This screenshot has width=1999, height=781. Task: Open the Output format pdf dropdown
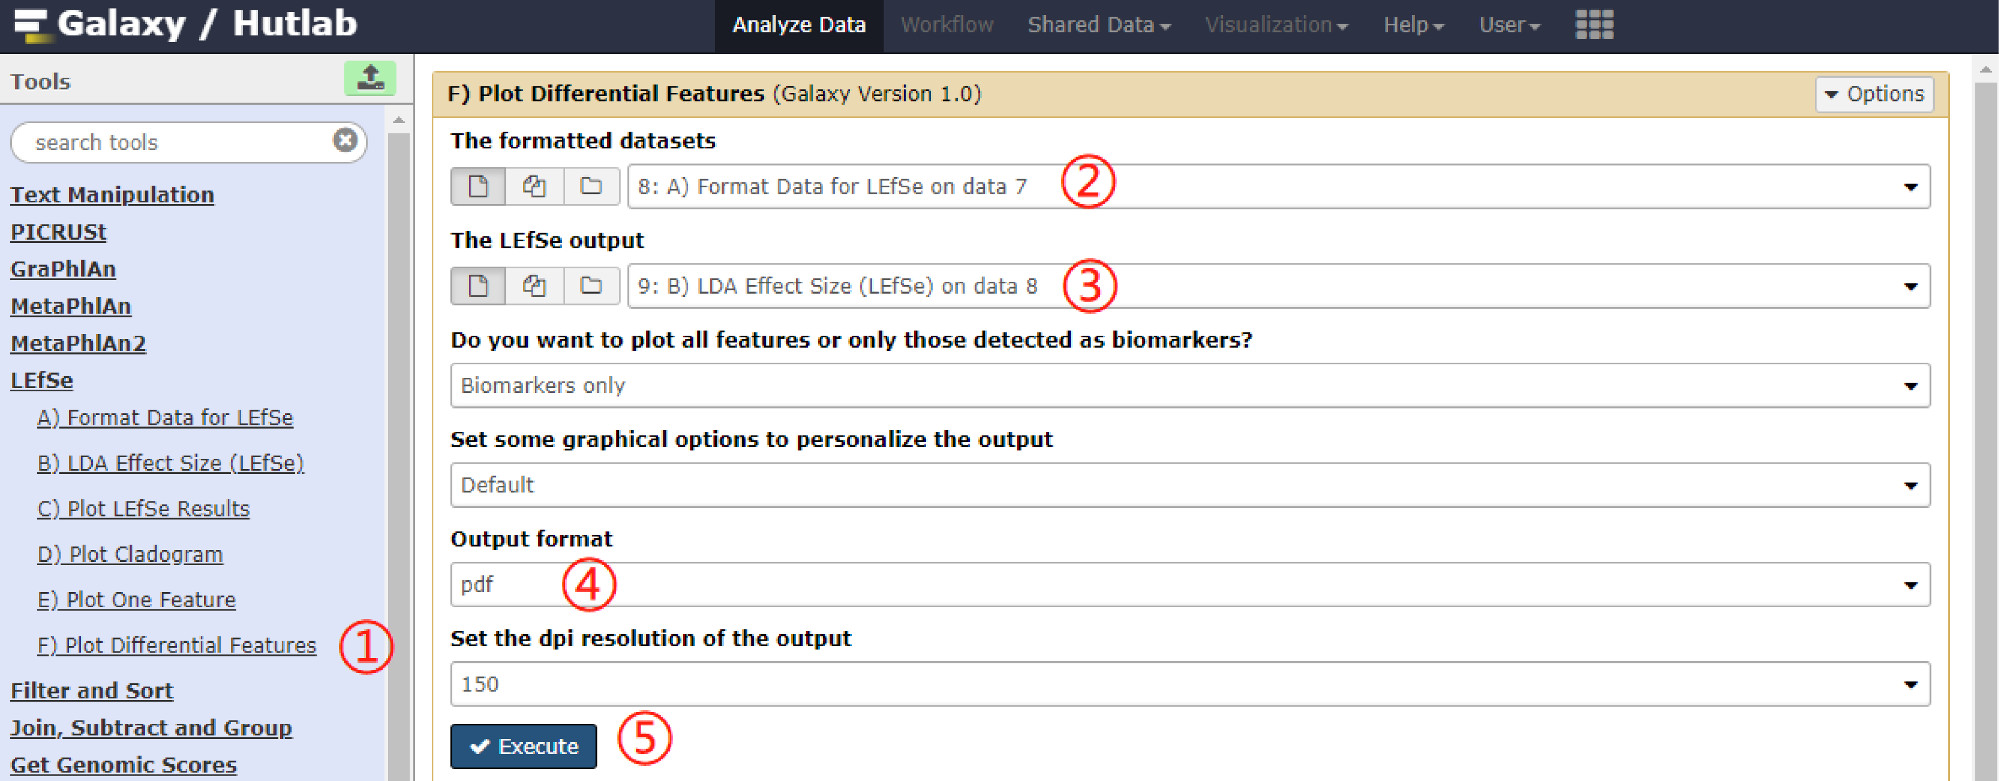1190,585
